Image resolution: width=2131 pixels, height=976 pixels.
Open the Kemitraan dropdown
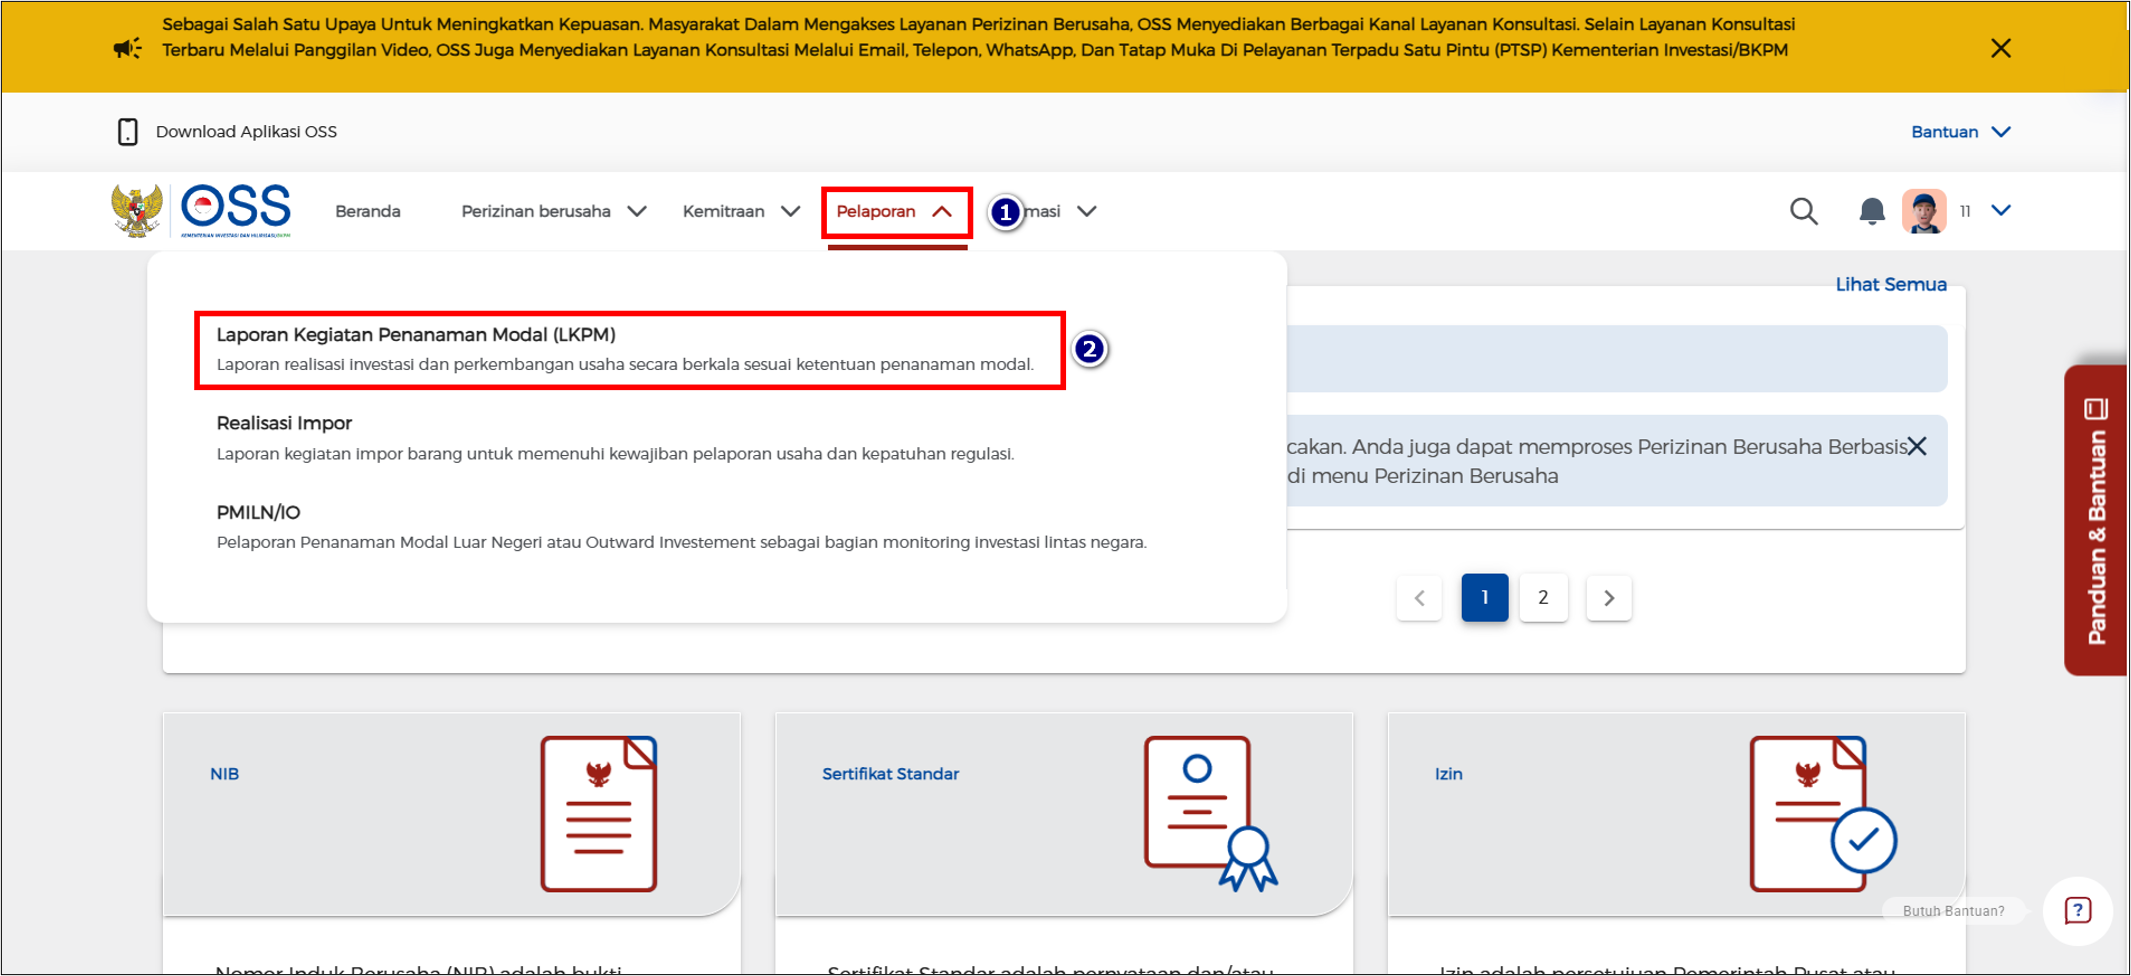point(739,211)
